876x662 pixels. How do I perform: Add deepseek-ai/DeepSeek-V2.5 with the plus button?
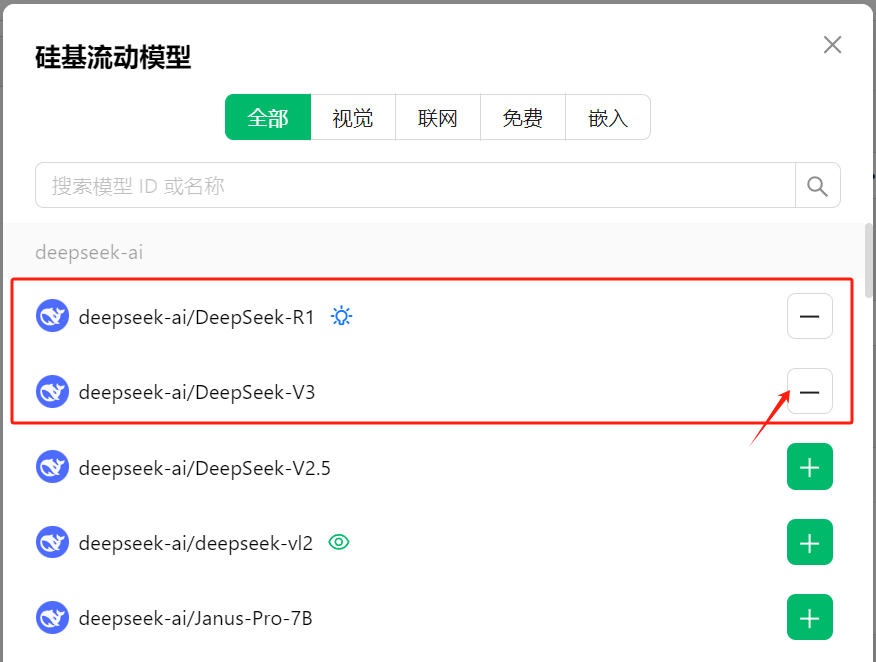809,466
